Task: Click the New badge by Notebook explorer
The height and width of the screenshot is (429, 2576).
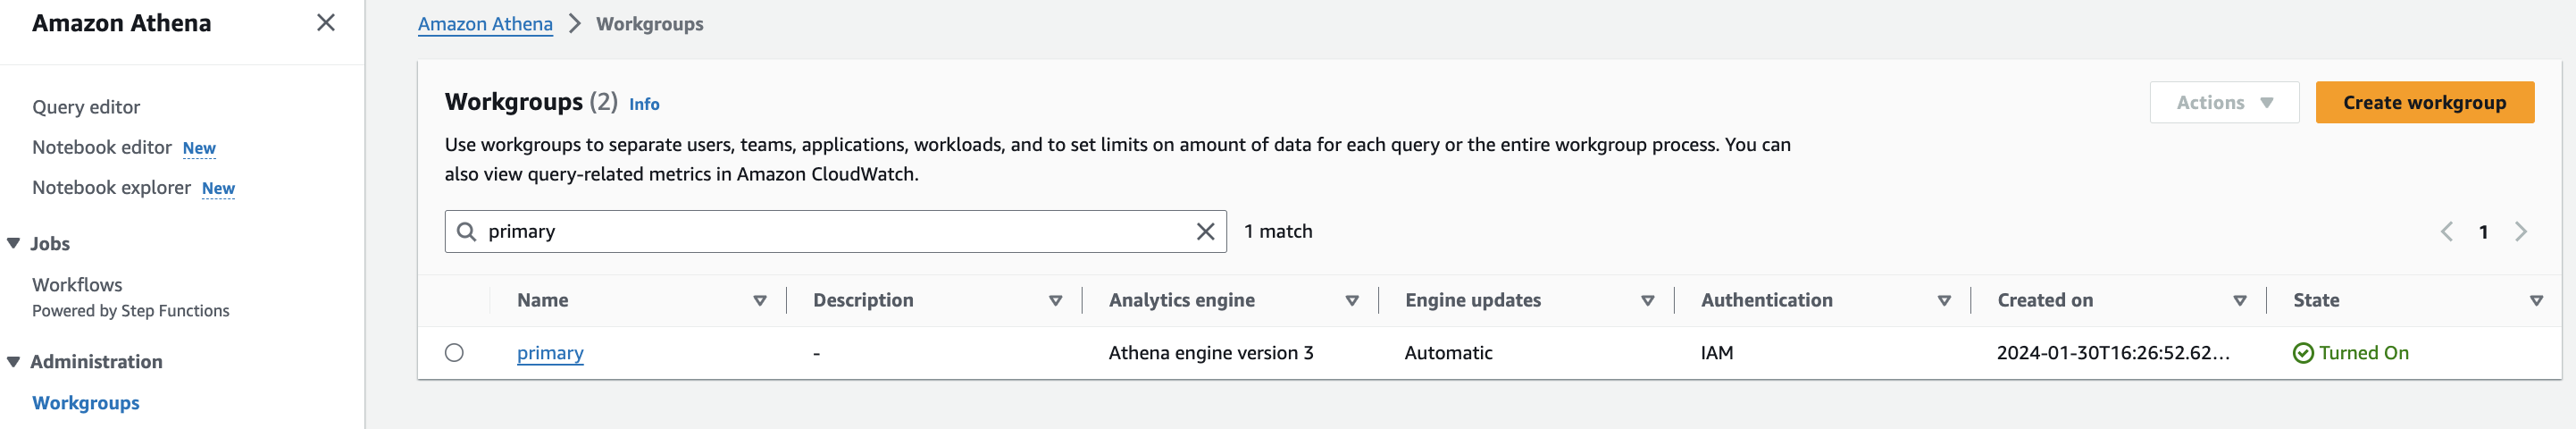Action: pos(218,188)
